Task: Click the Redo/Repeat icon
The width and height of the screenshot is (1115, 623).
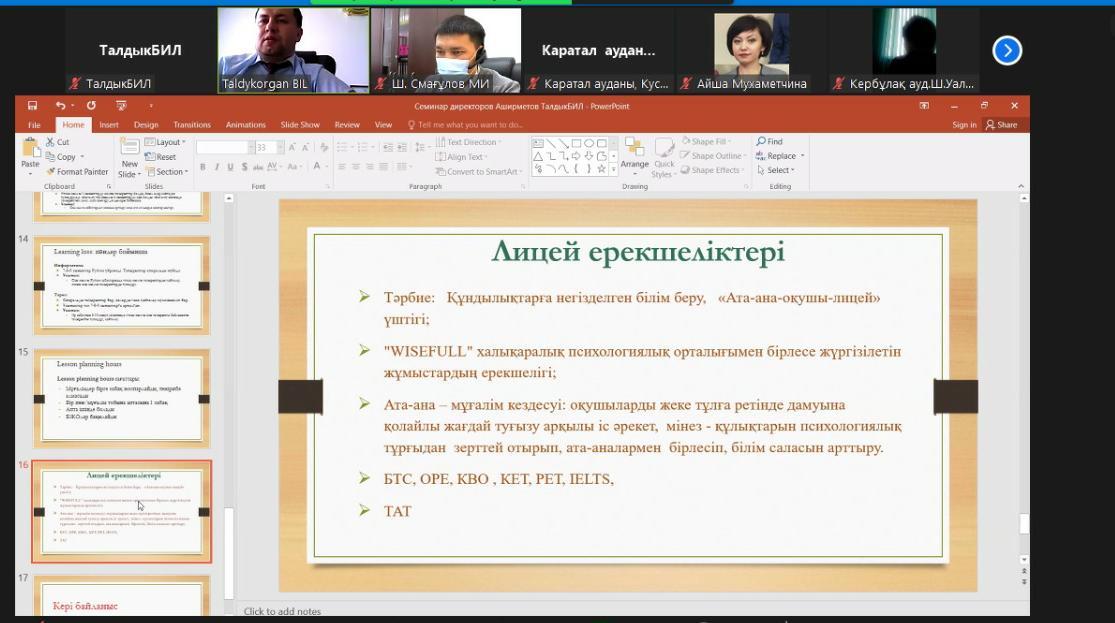Action: click(91, 105)
